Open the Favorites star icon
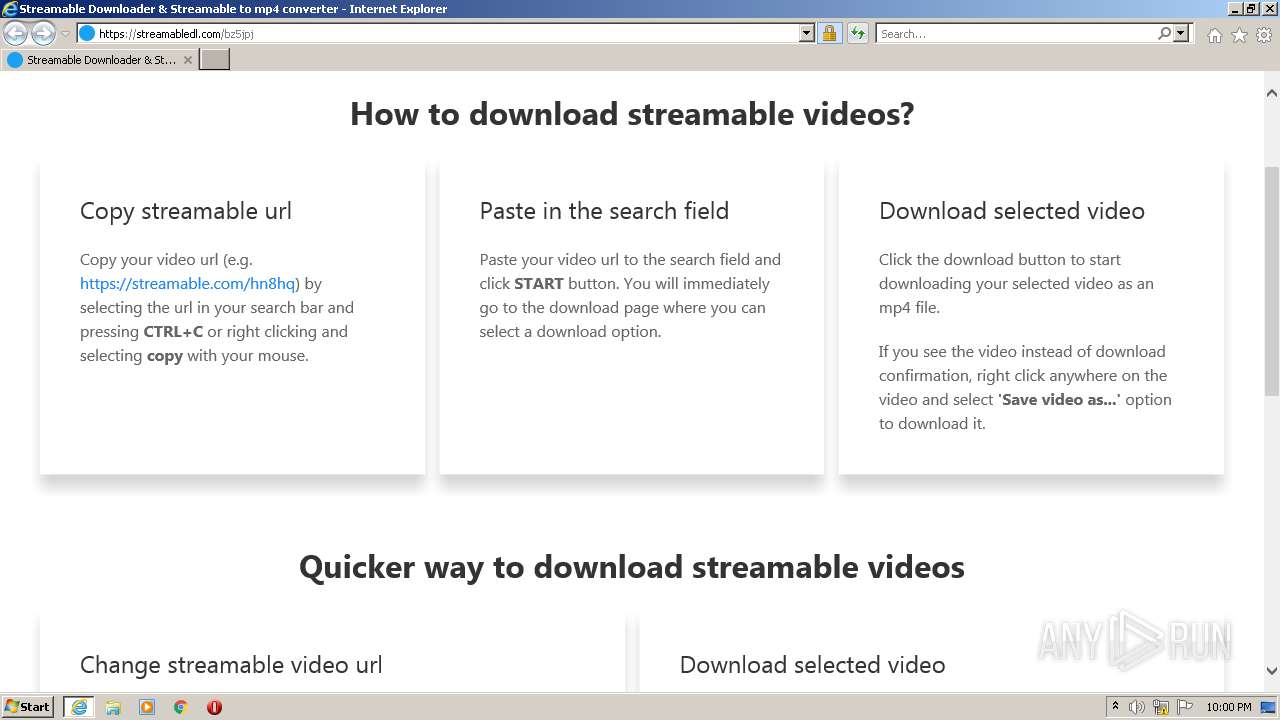 [x=1239, y=35]
